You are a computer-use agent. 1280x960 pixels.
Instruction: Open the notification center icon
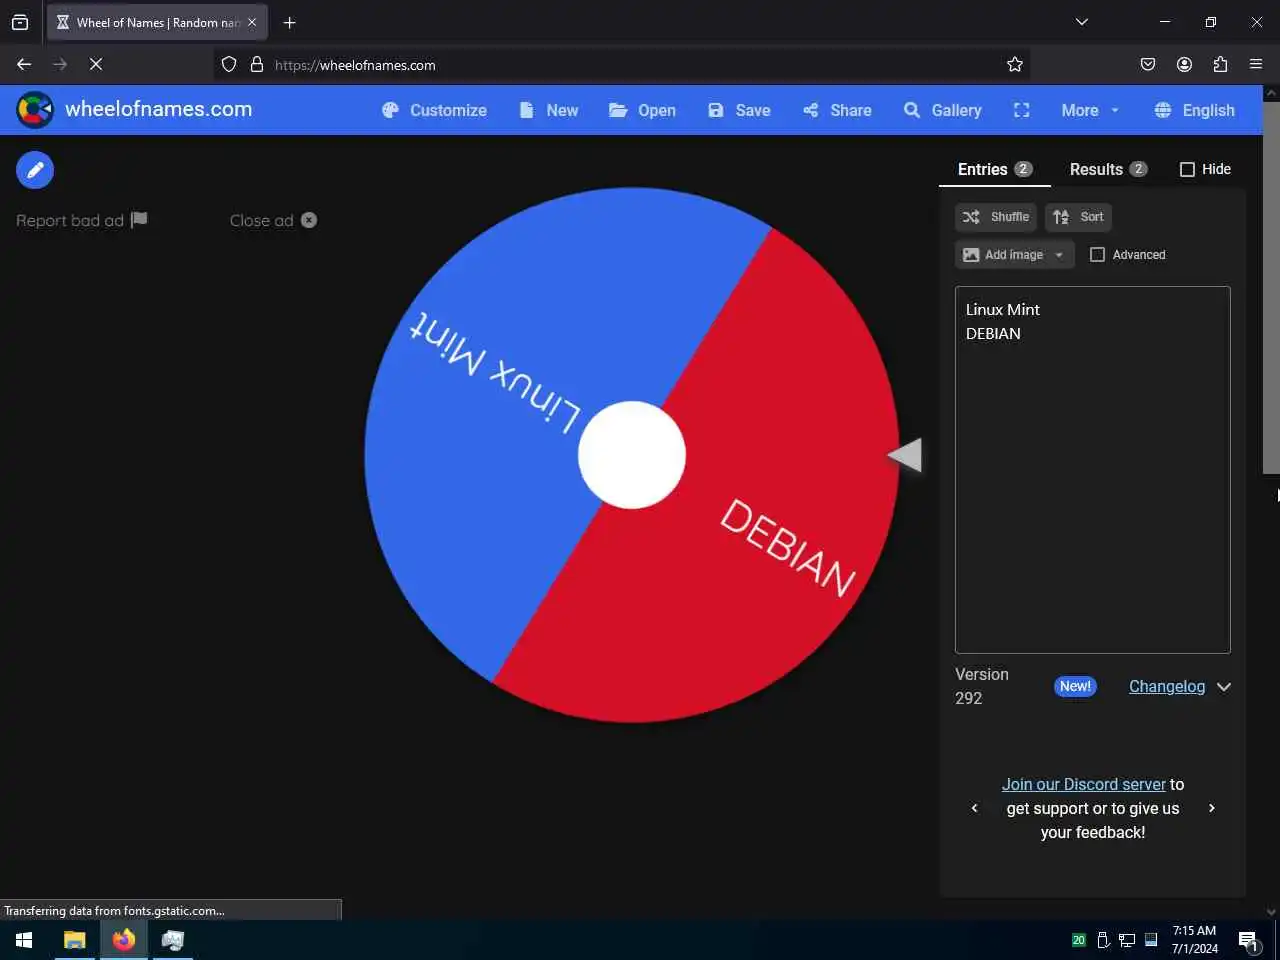click(x=1248, y=940)
